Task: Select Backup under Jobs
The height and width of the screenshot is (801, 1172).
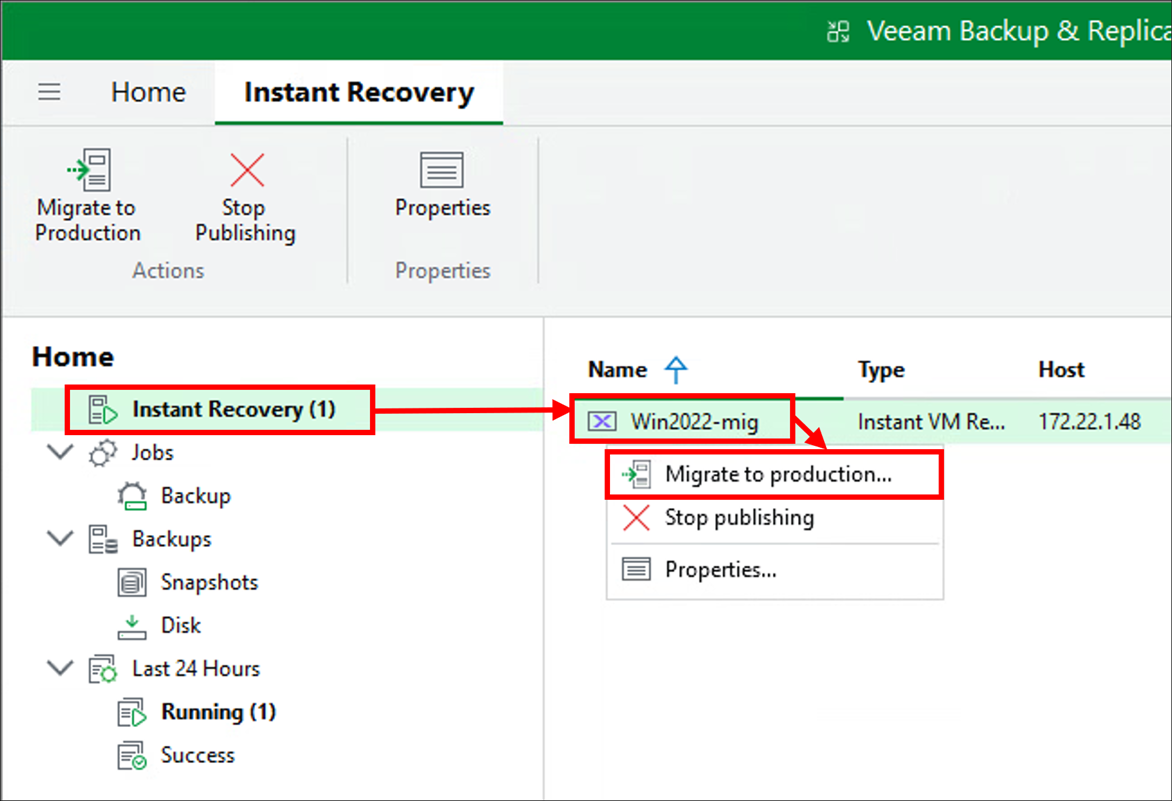Action: click(x=196, y=496)
